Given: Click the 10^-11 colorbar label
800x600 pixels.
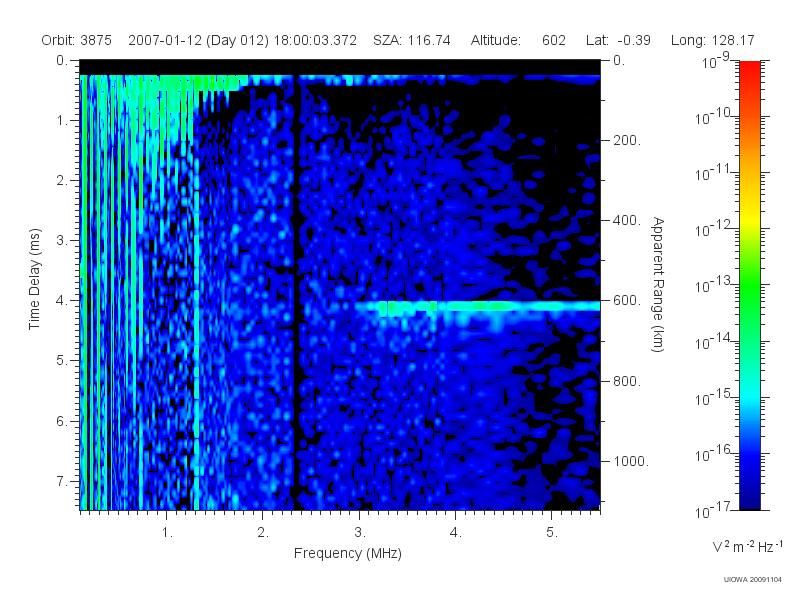Looking at the screenshot, I should coord(713,173).
